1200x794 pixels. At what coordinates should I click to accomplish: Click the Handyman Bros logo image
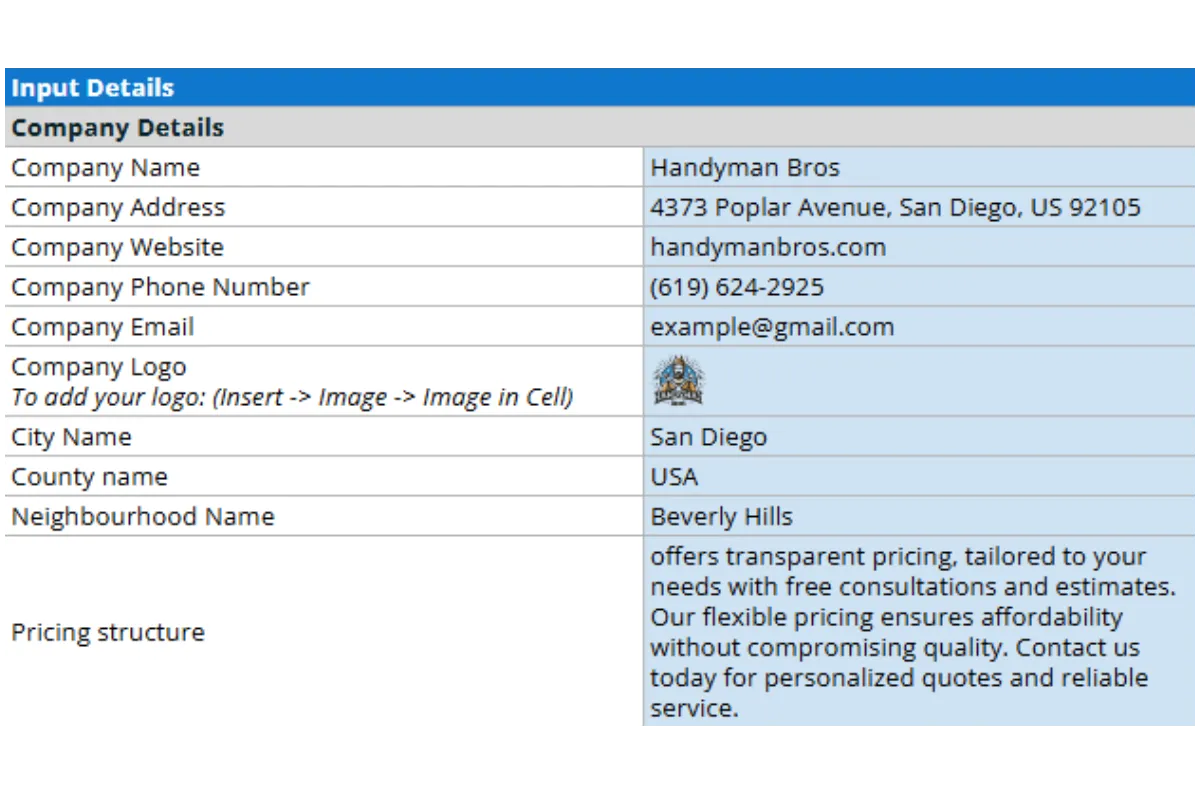pos(679,381)
